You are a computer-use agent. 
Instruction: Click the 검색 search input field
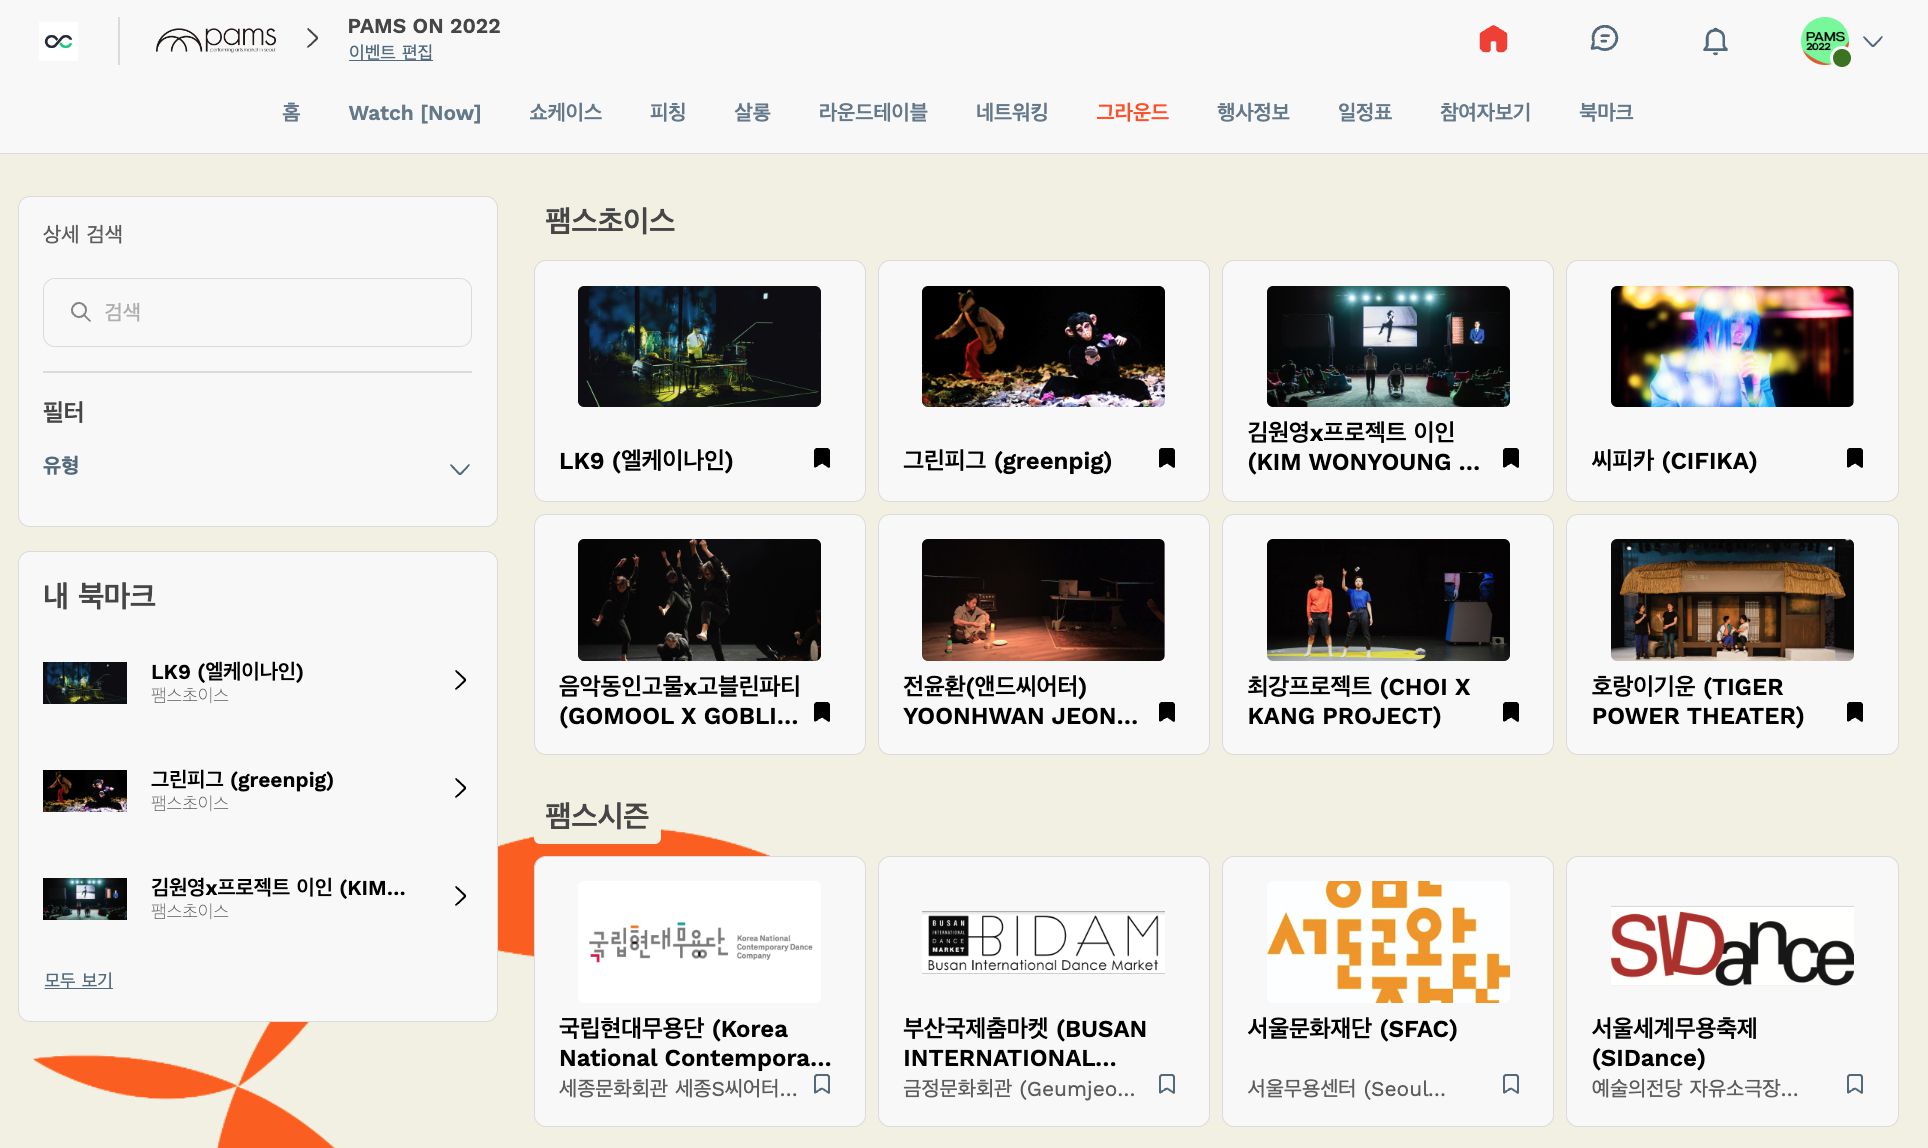[x=257, y=312]
